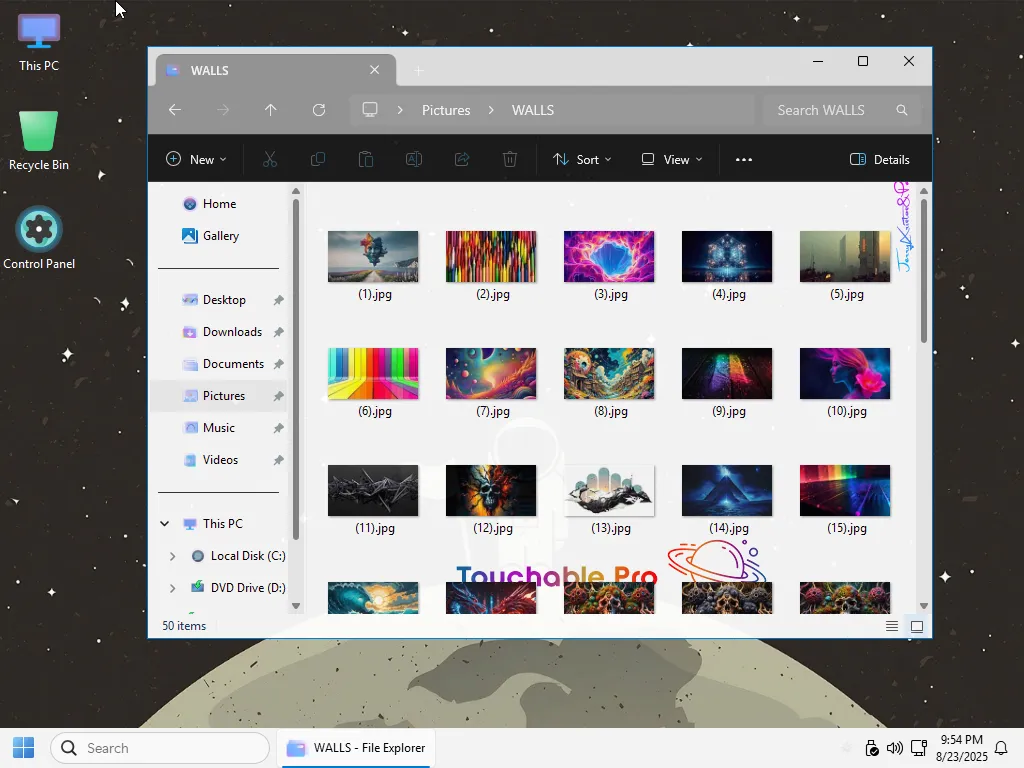Select the (12).jpg skull thumbnail
The width and height of the screenshot is (1024, 768).
click(491, 490)
